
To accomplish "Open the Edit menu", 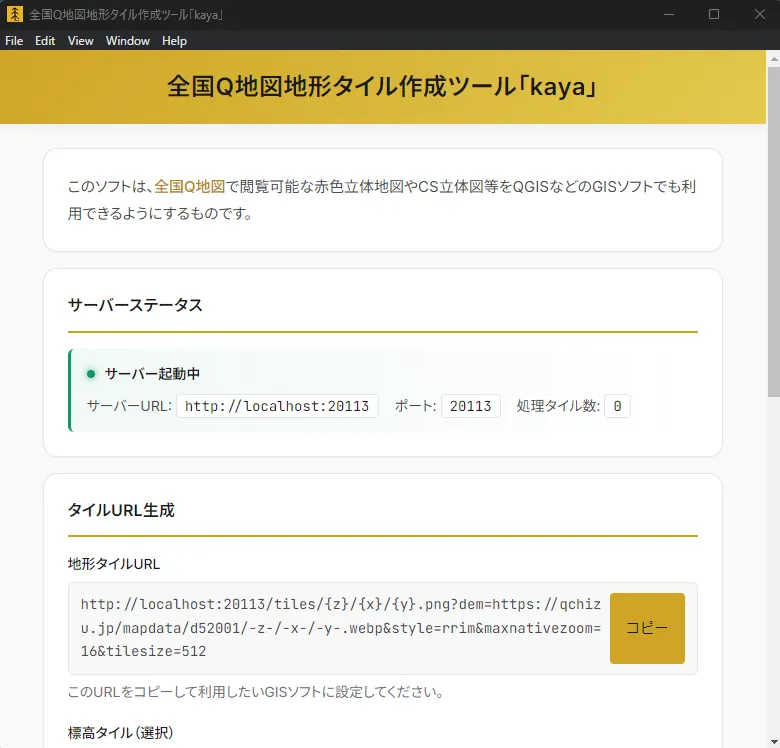I will [45, 41].
